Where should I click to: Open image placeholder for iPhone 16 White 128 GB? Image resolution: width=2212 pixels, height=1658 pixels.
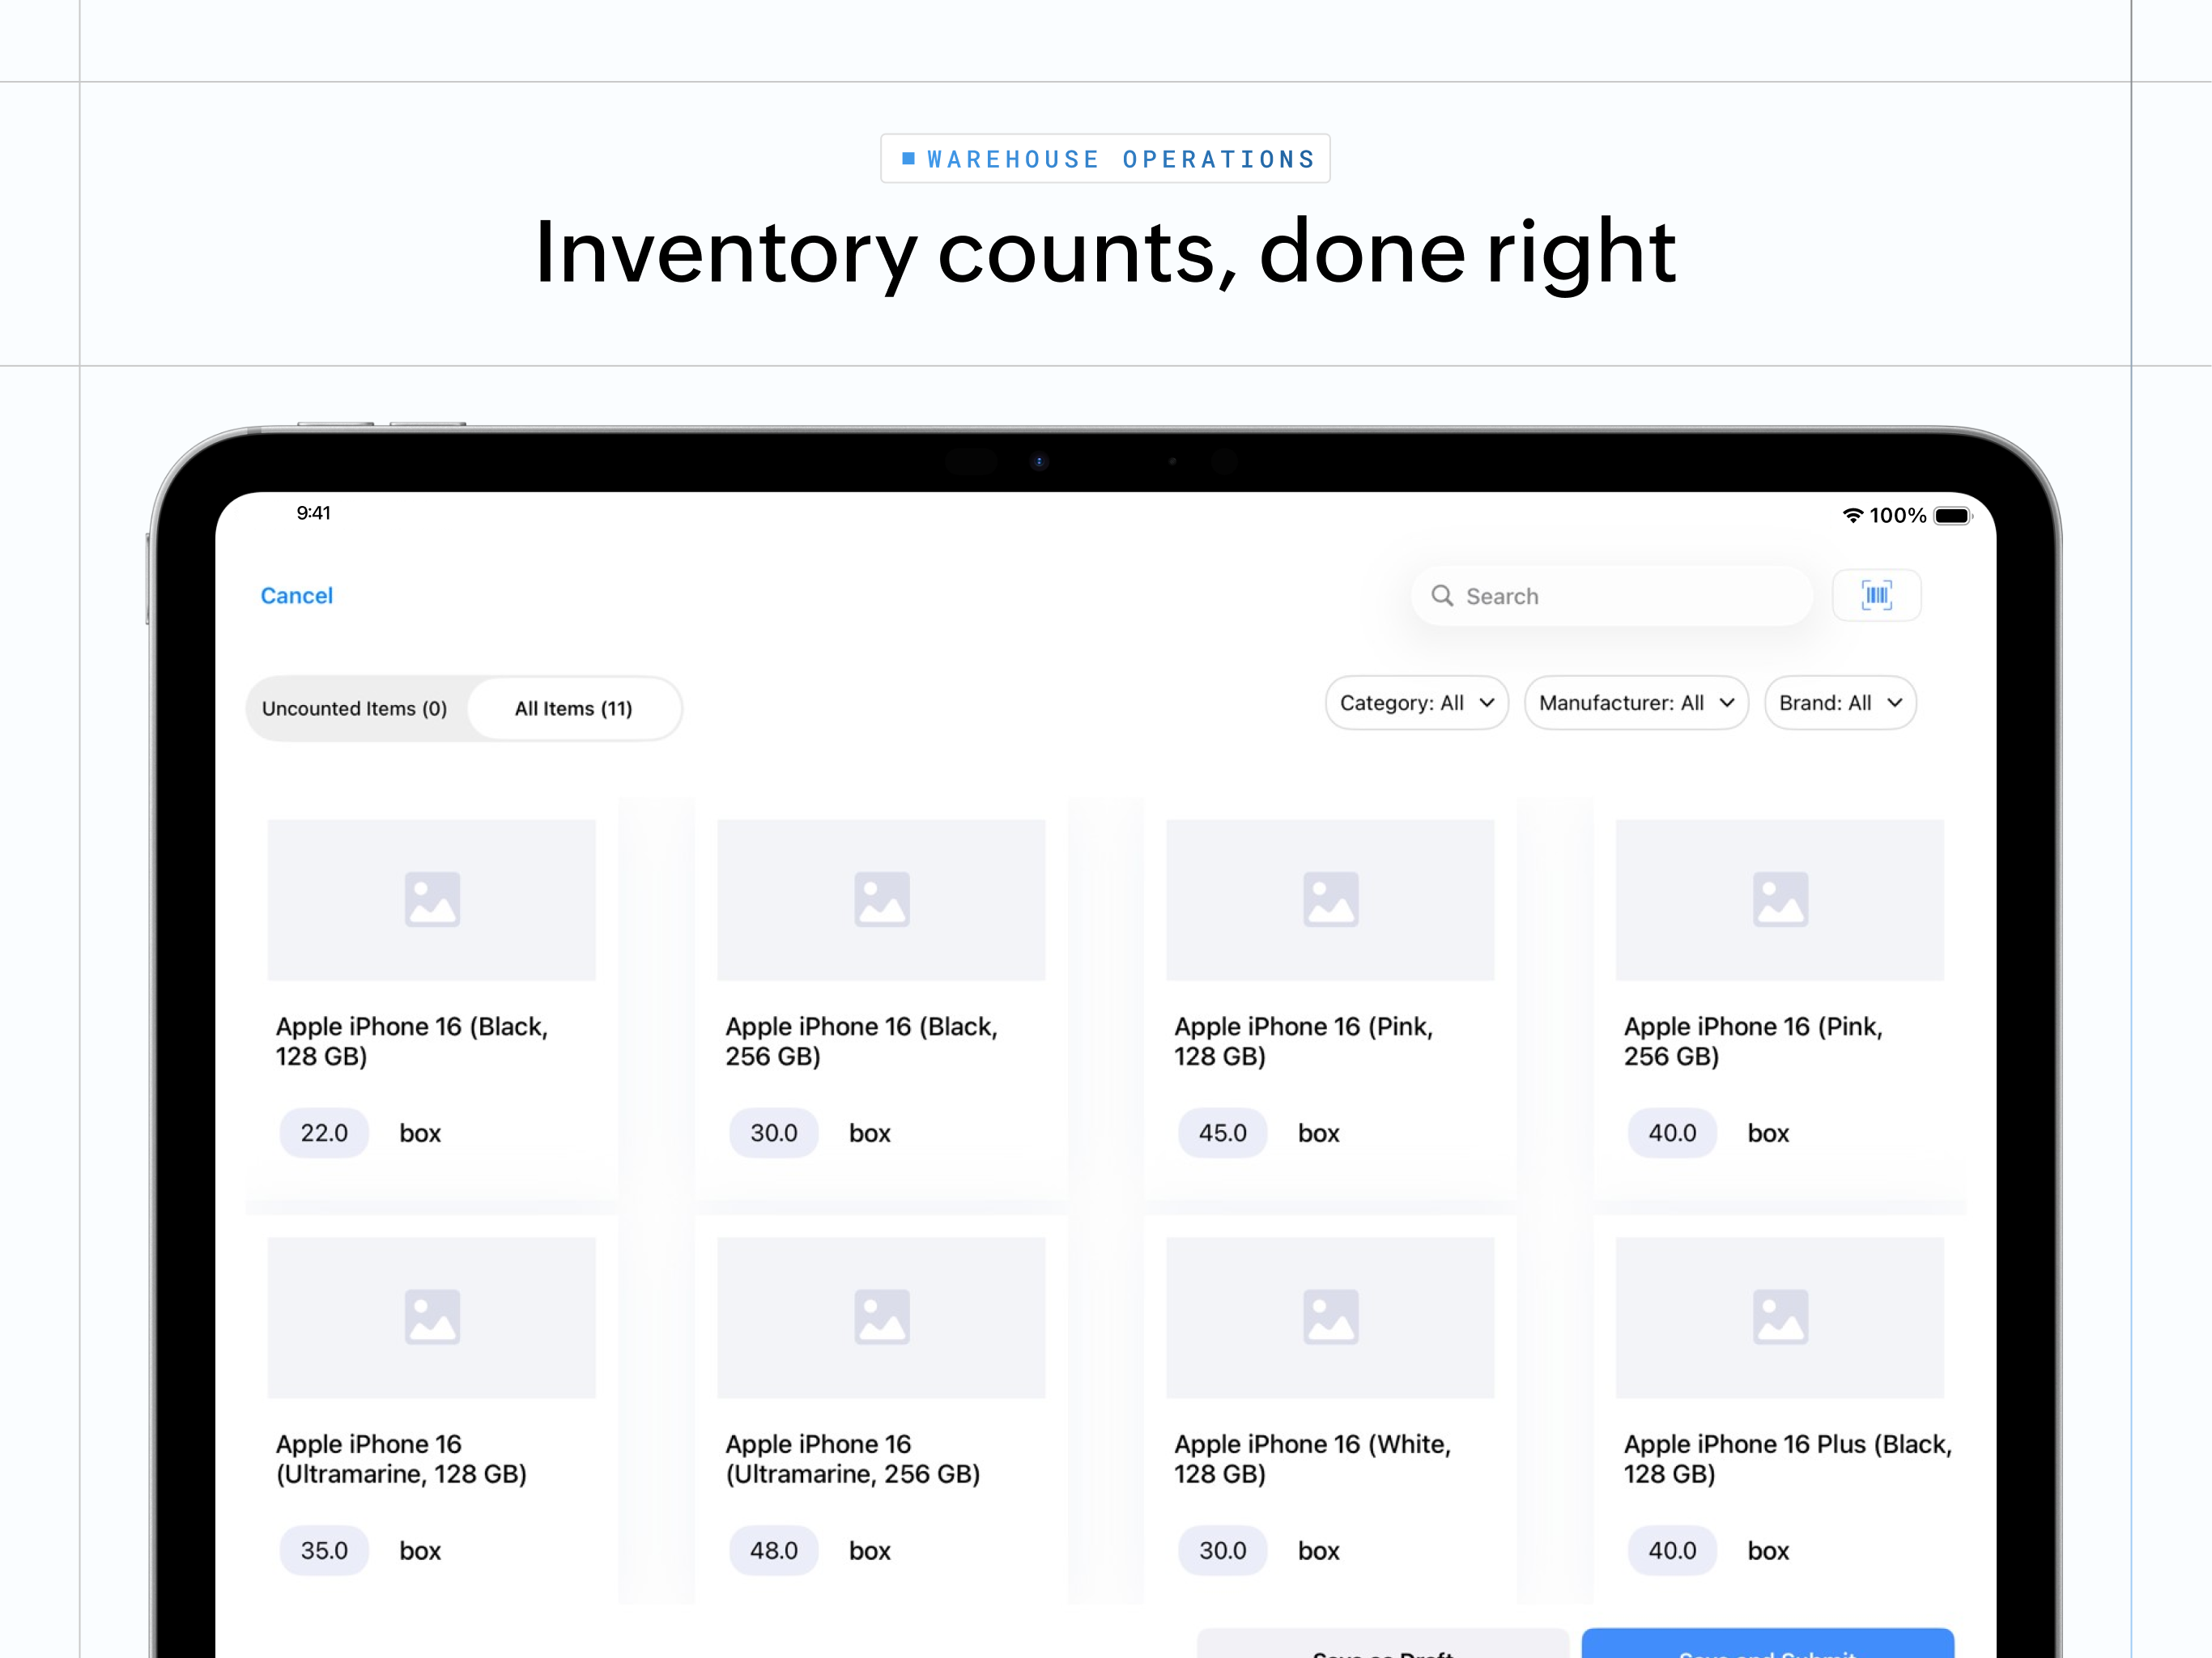(x=1330, y=1317)
